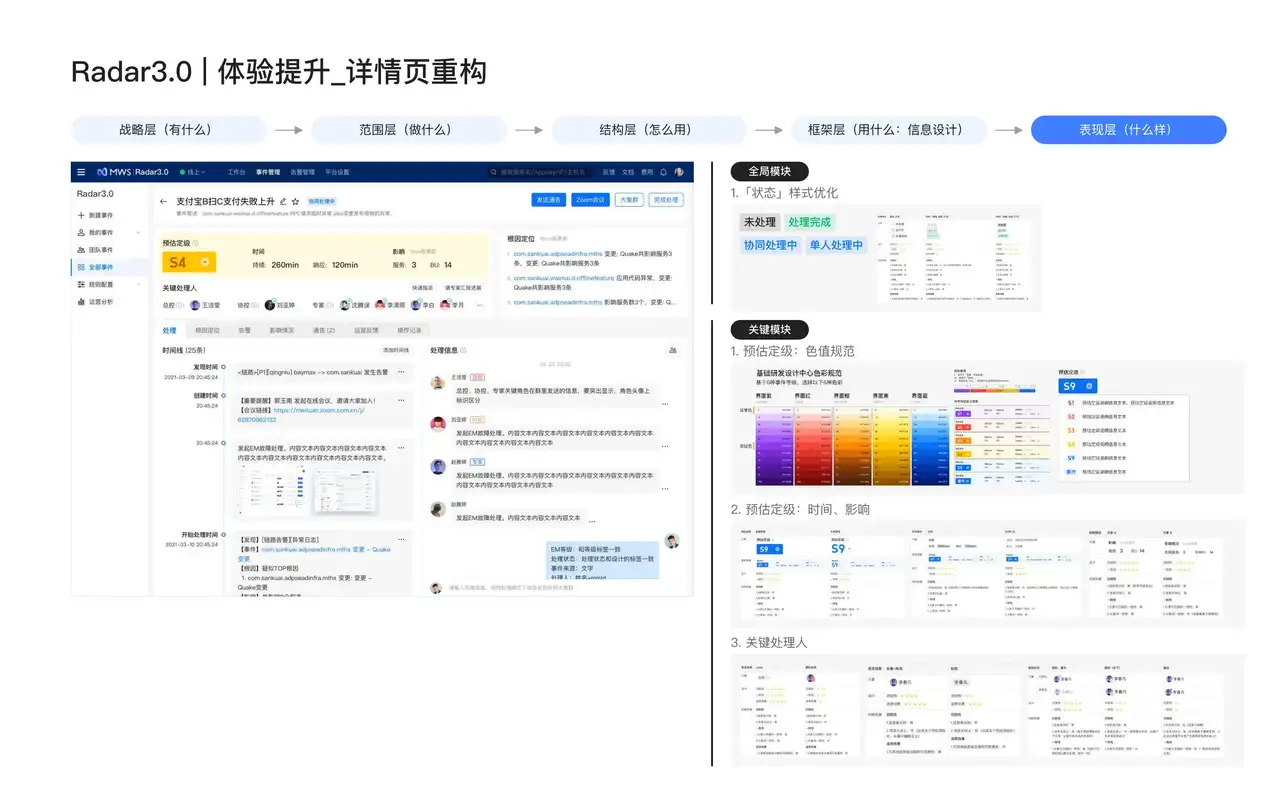
Task: Click the 协同处理中 status tag sample
Action: point(771,245)
